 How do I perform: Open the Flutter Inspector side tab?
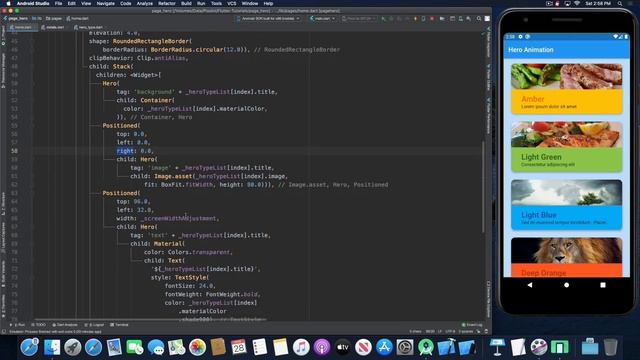coord(488,42)
